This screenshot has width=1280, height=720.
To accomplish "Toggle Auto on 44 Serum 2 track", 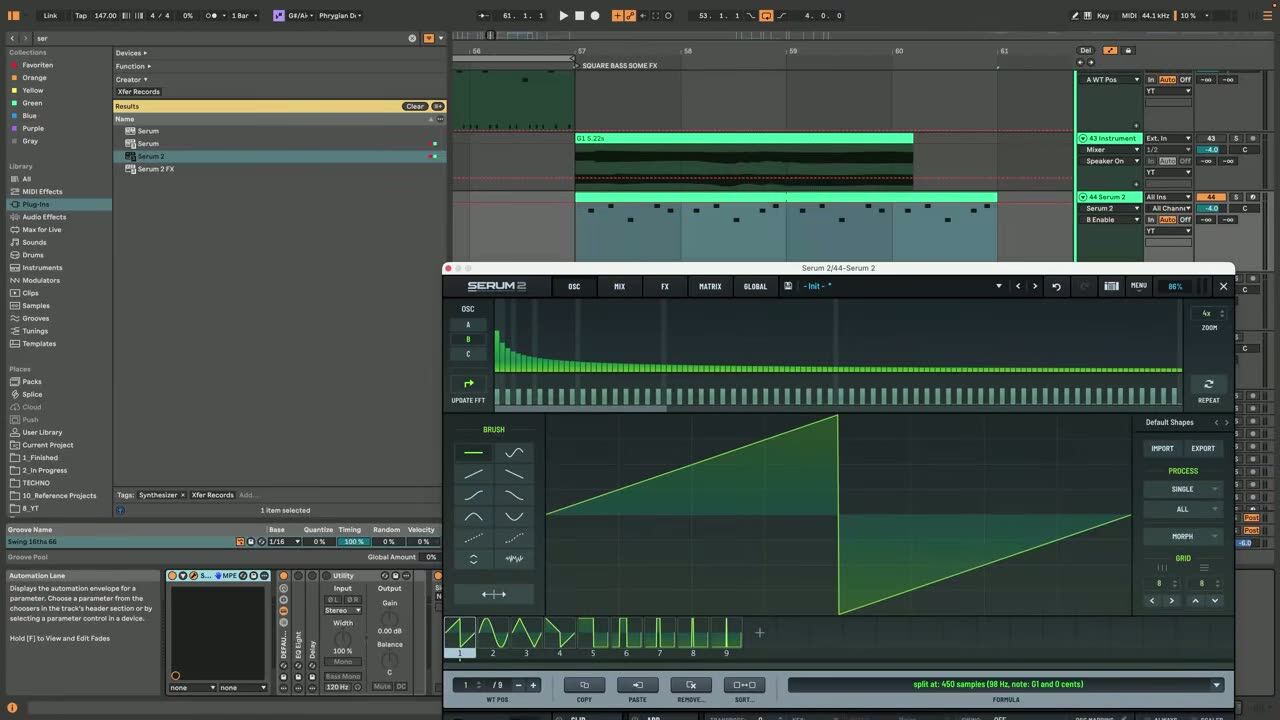I will tap(1167, 219).
